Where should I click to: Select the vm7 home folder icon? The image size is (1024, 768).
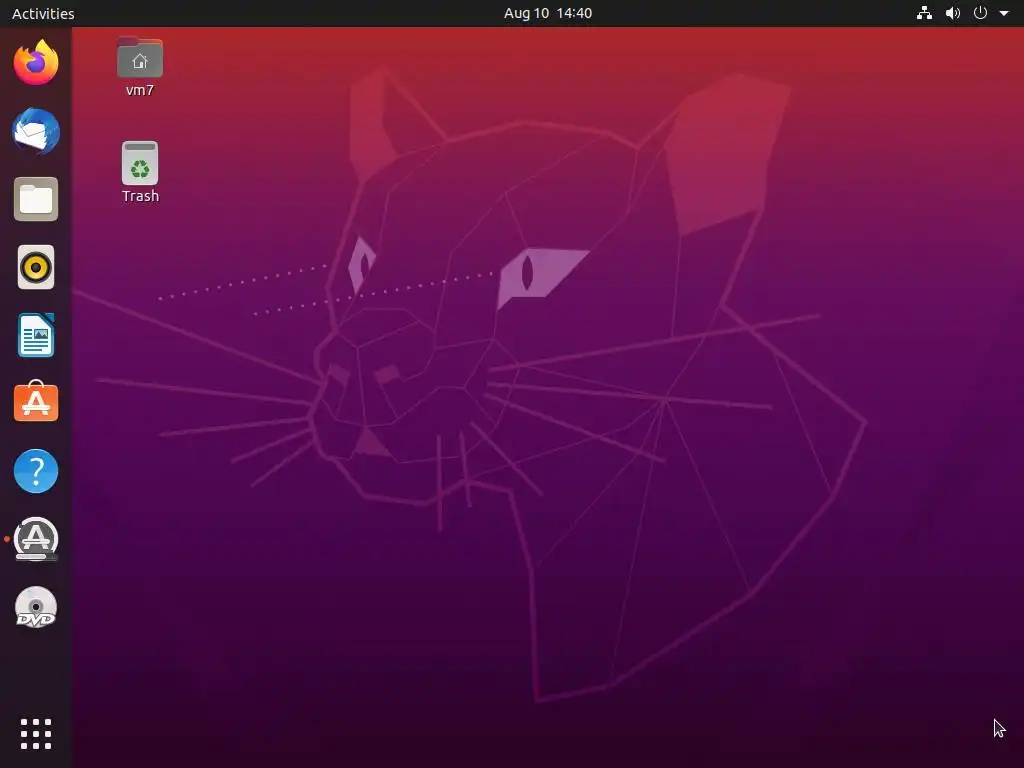pos(140,58)
